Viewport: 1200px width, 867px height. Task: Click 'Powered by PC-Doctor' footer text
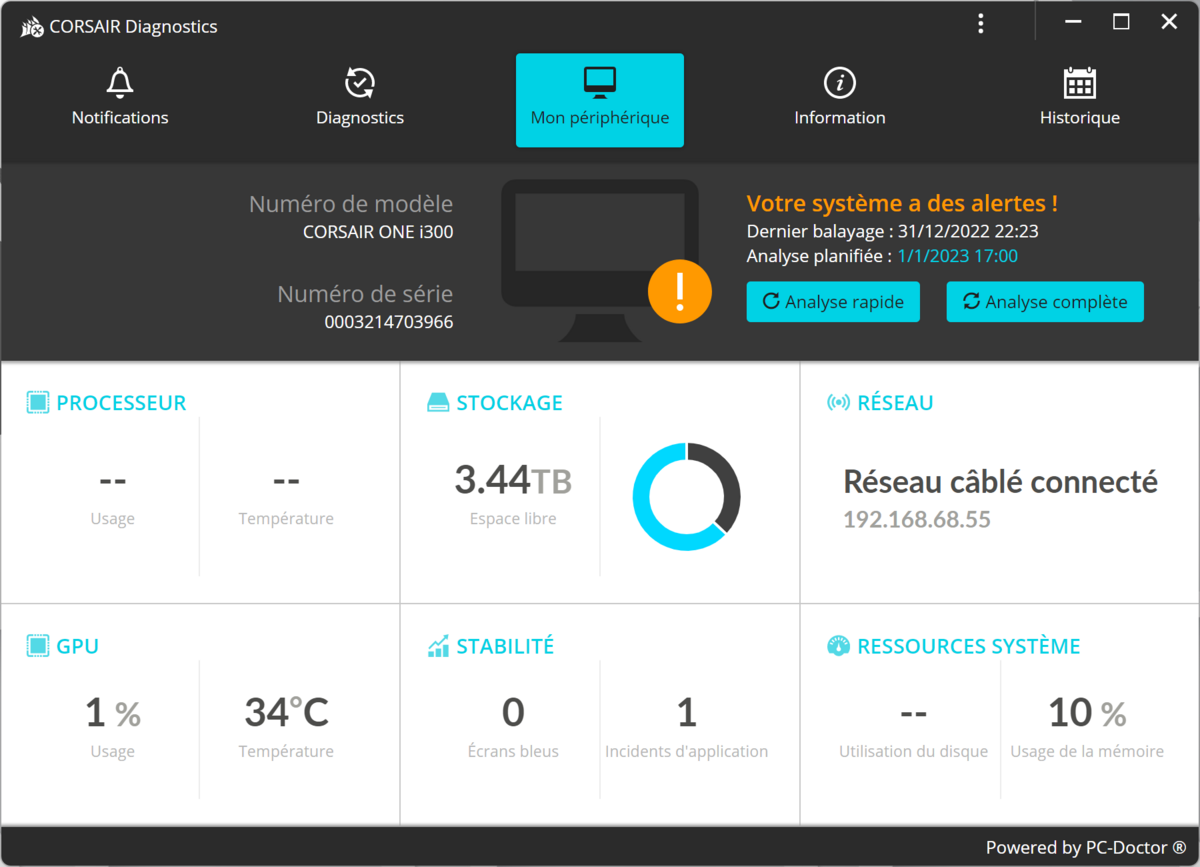pyautogui.click(x=1084, y=847)
